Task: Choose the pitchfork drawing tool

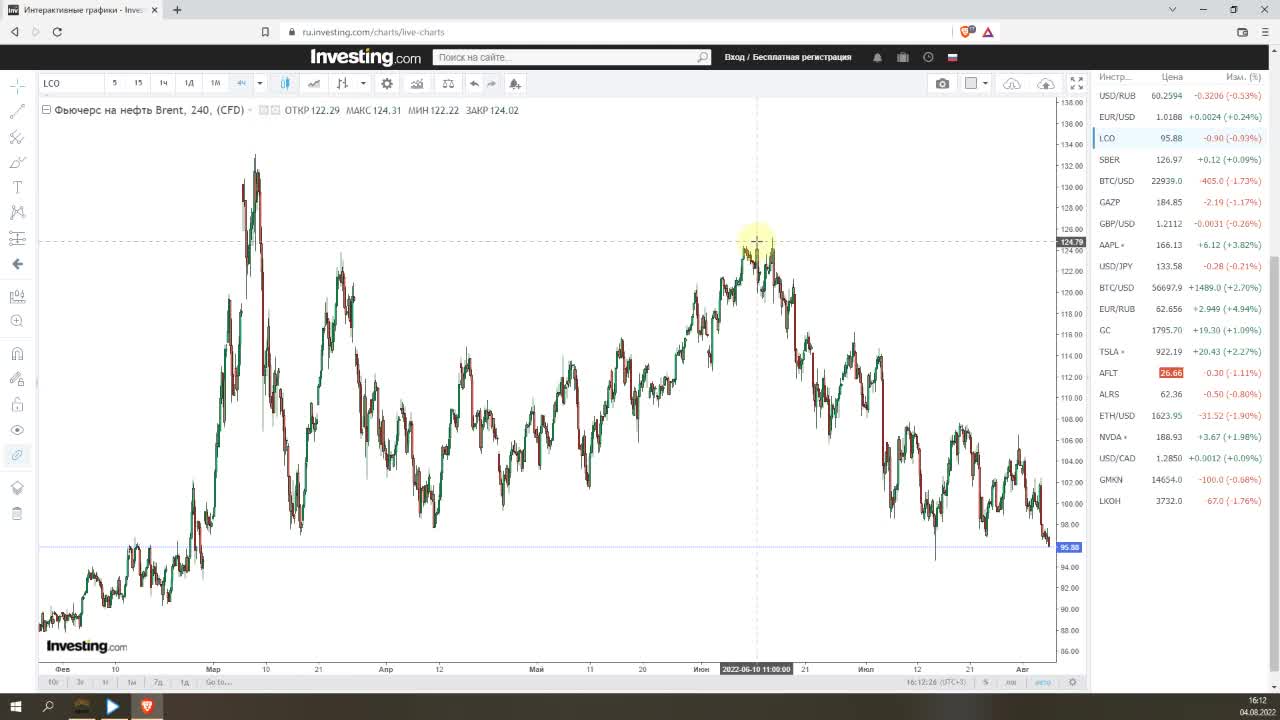Action: click(17, 137)
